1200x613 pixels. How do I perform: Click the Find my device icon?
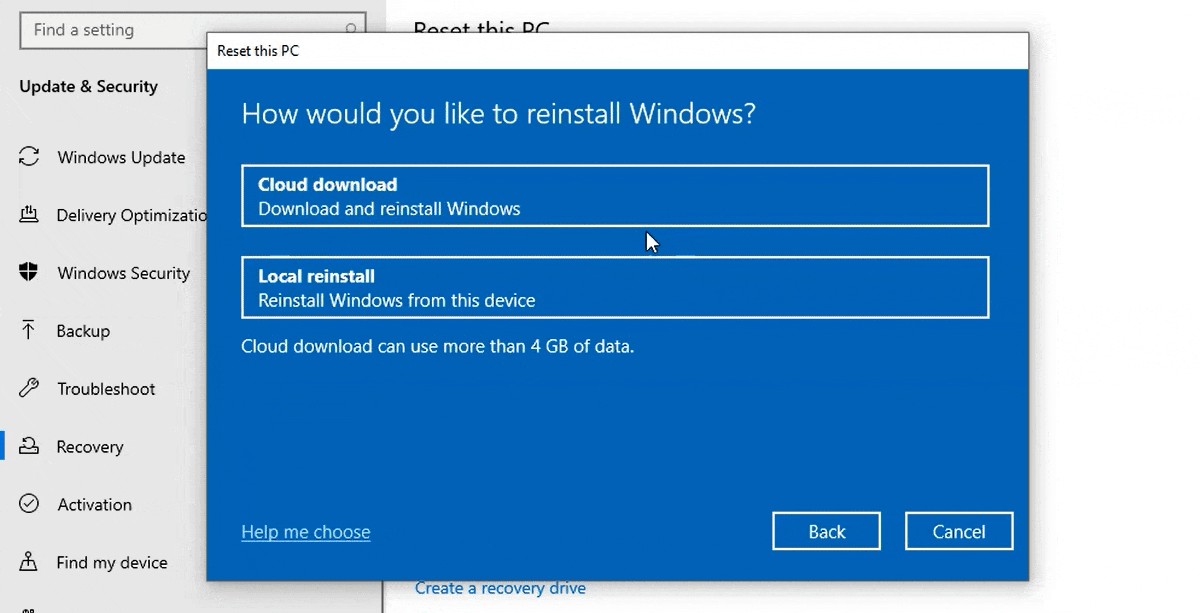click(29, 561)
